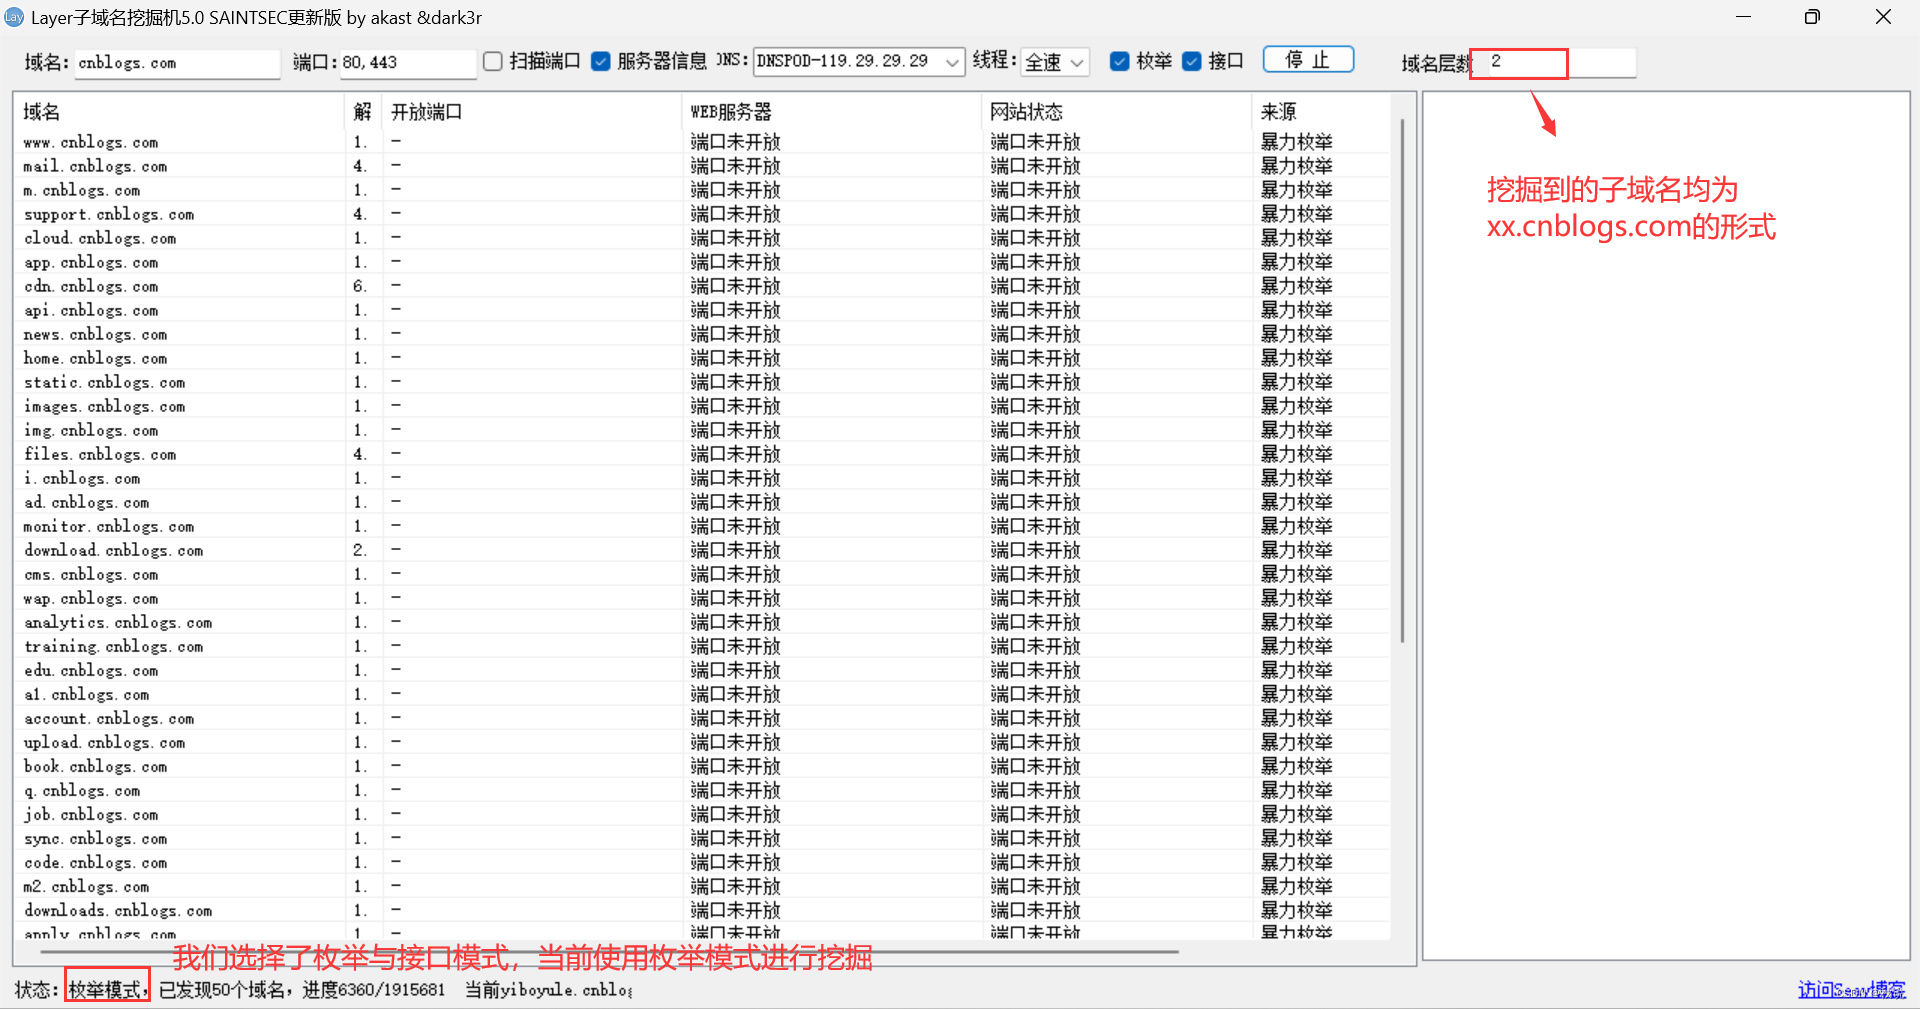Select row wap.cnblogs.com

703,598
